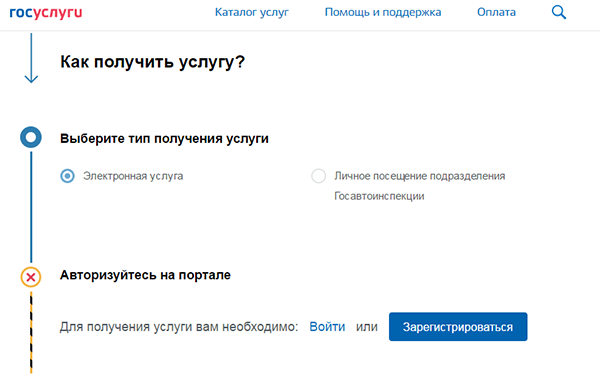The height and width of the screenshot is (377, 600).
Task: Click the Электронная услуга label text
Action: [133, 176]
